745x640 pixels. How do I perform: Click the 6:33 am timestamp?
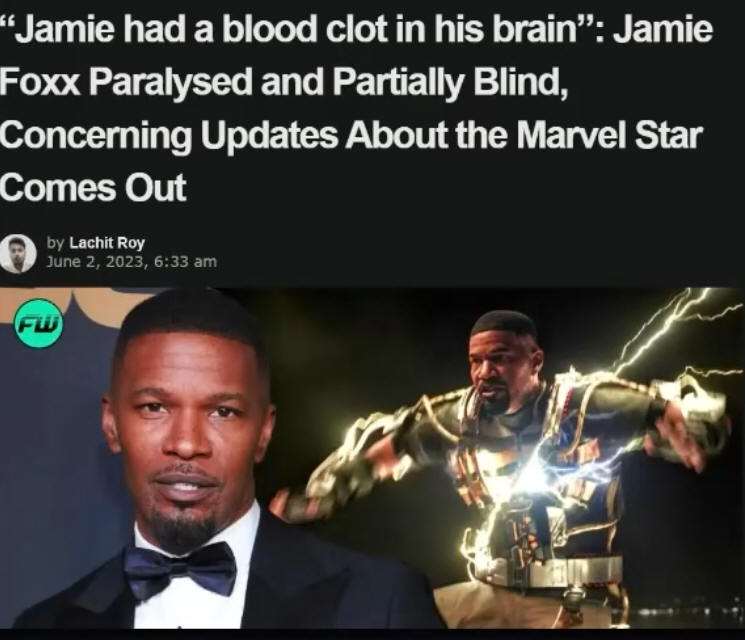[185, 262]
